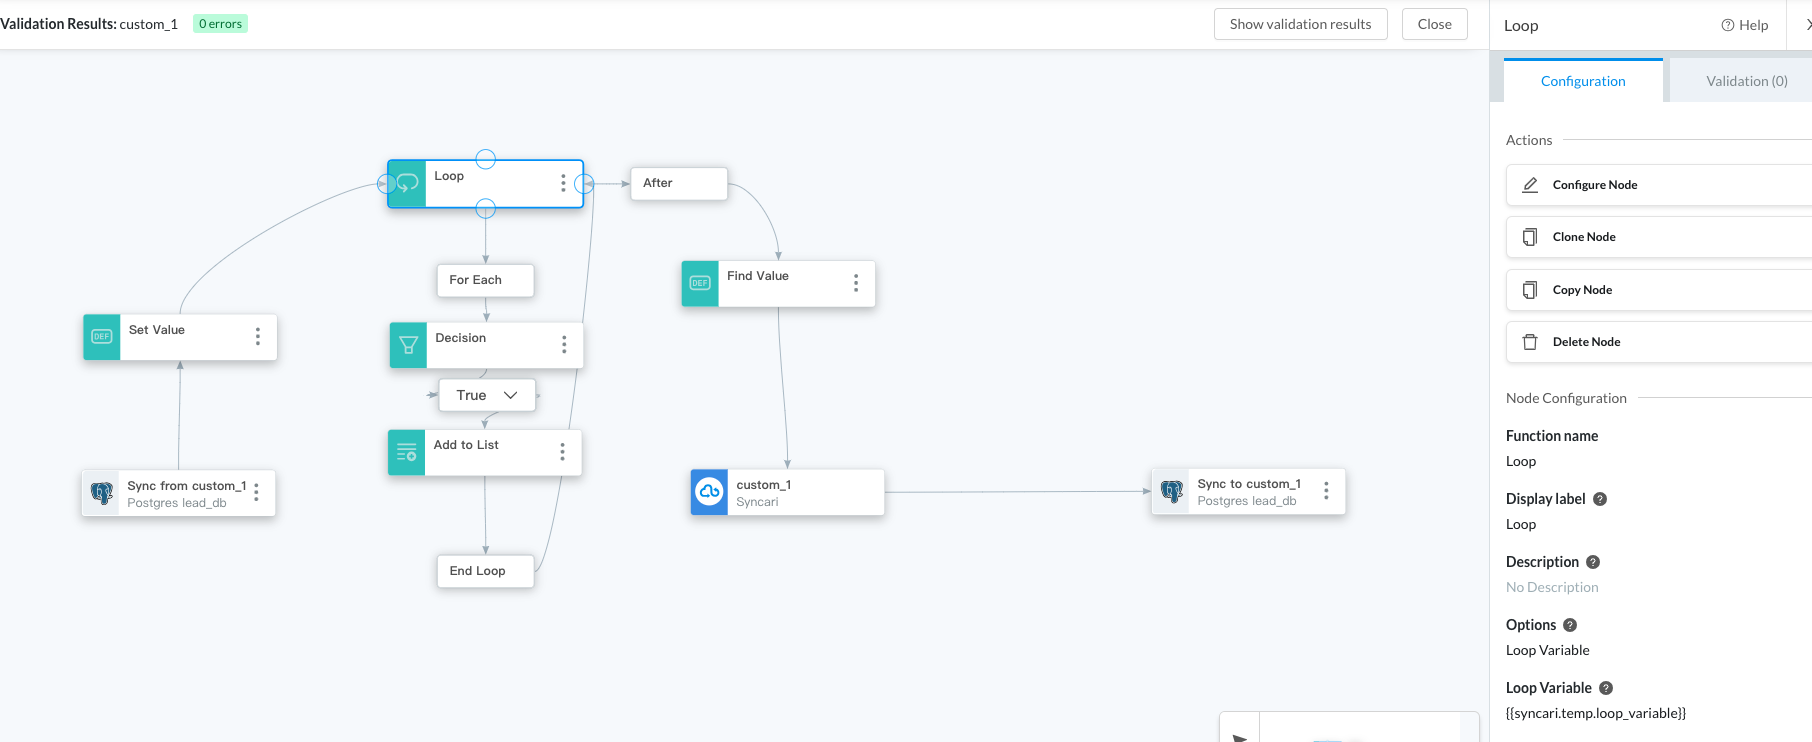Select the After label node
Viewport: 1812px width, 742px height.
coord(679,183)
